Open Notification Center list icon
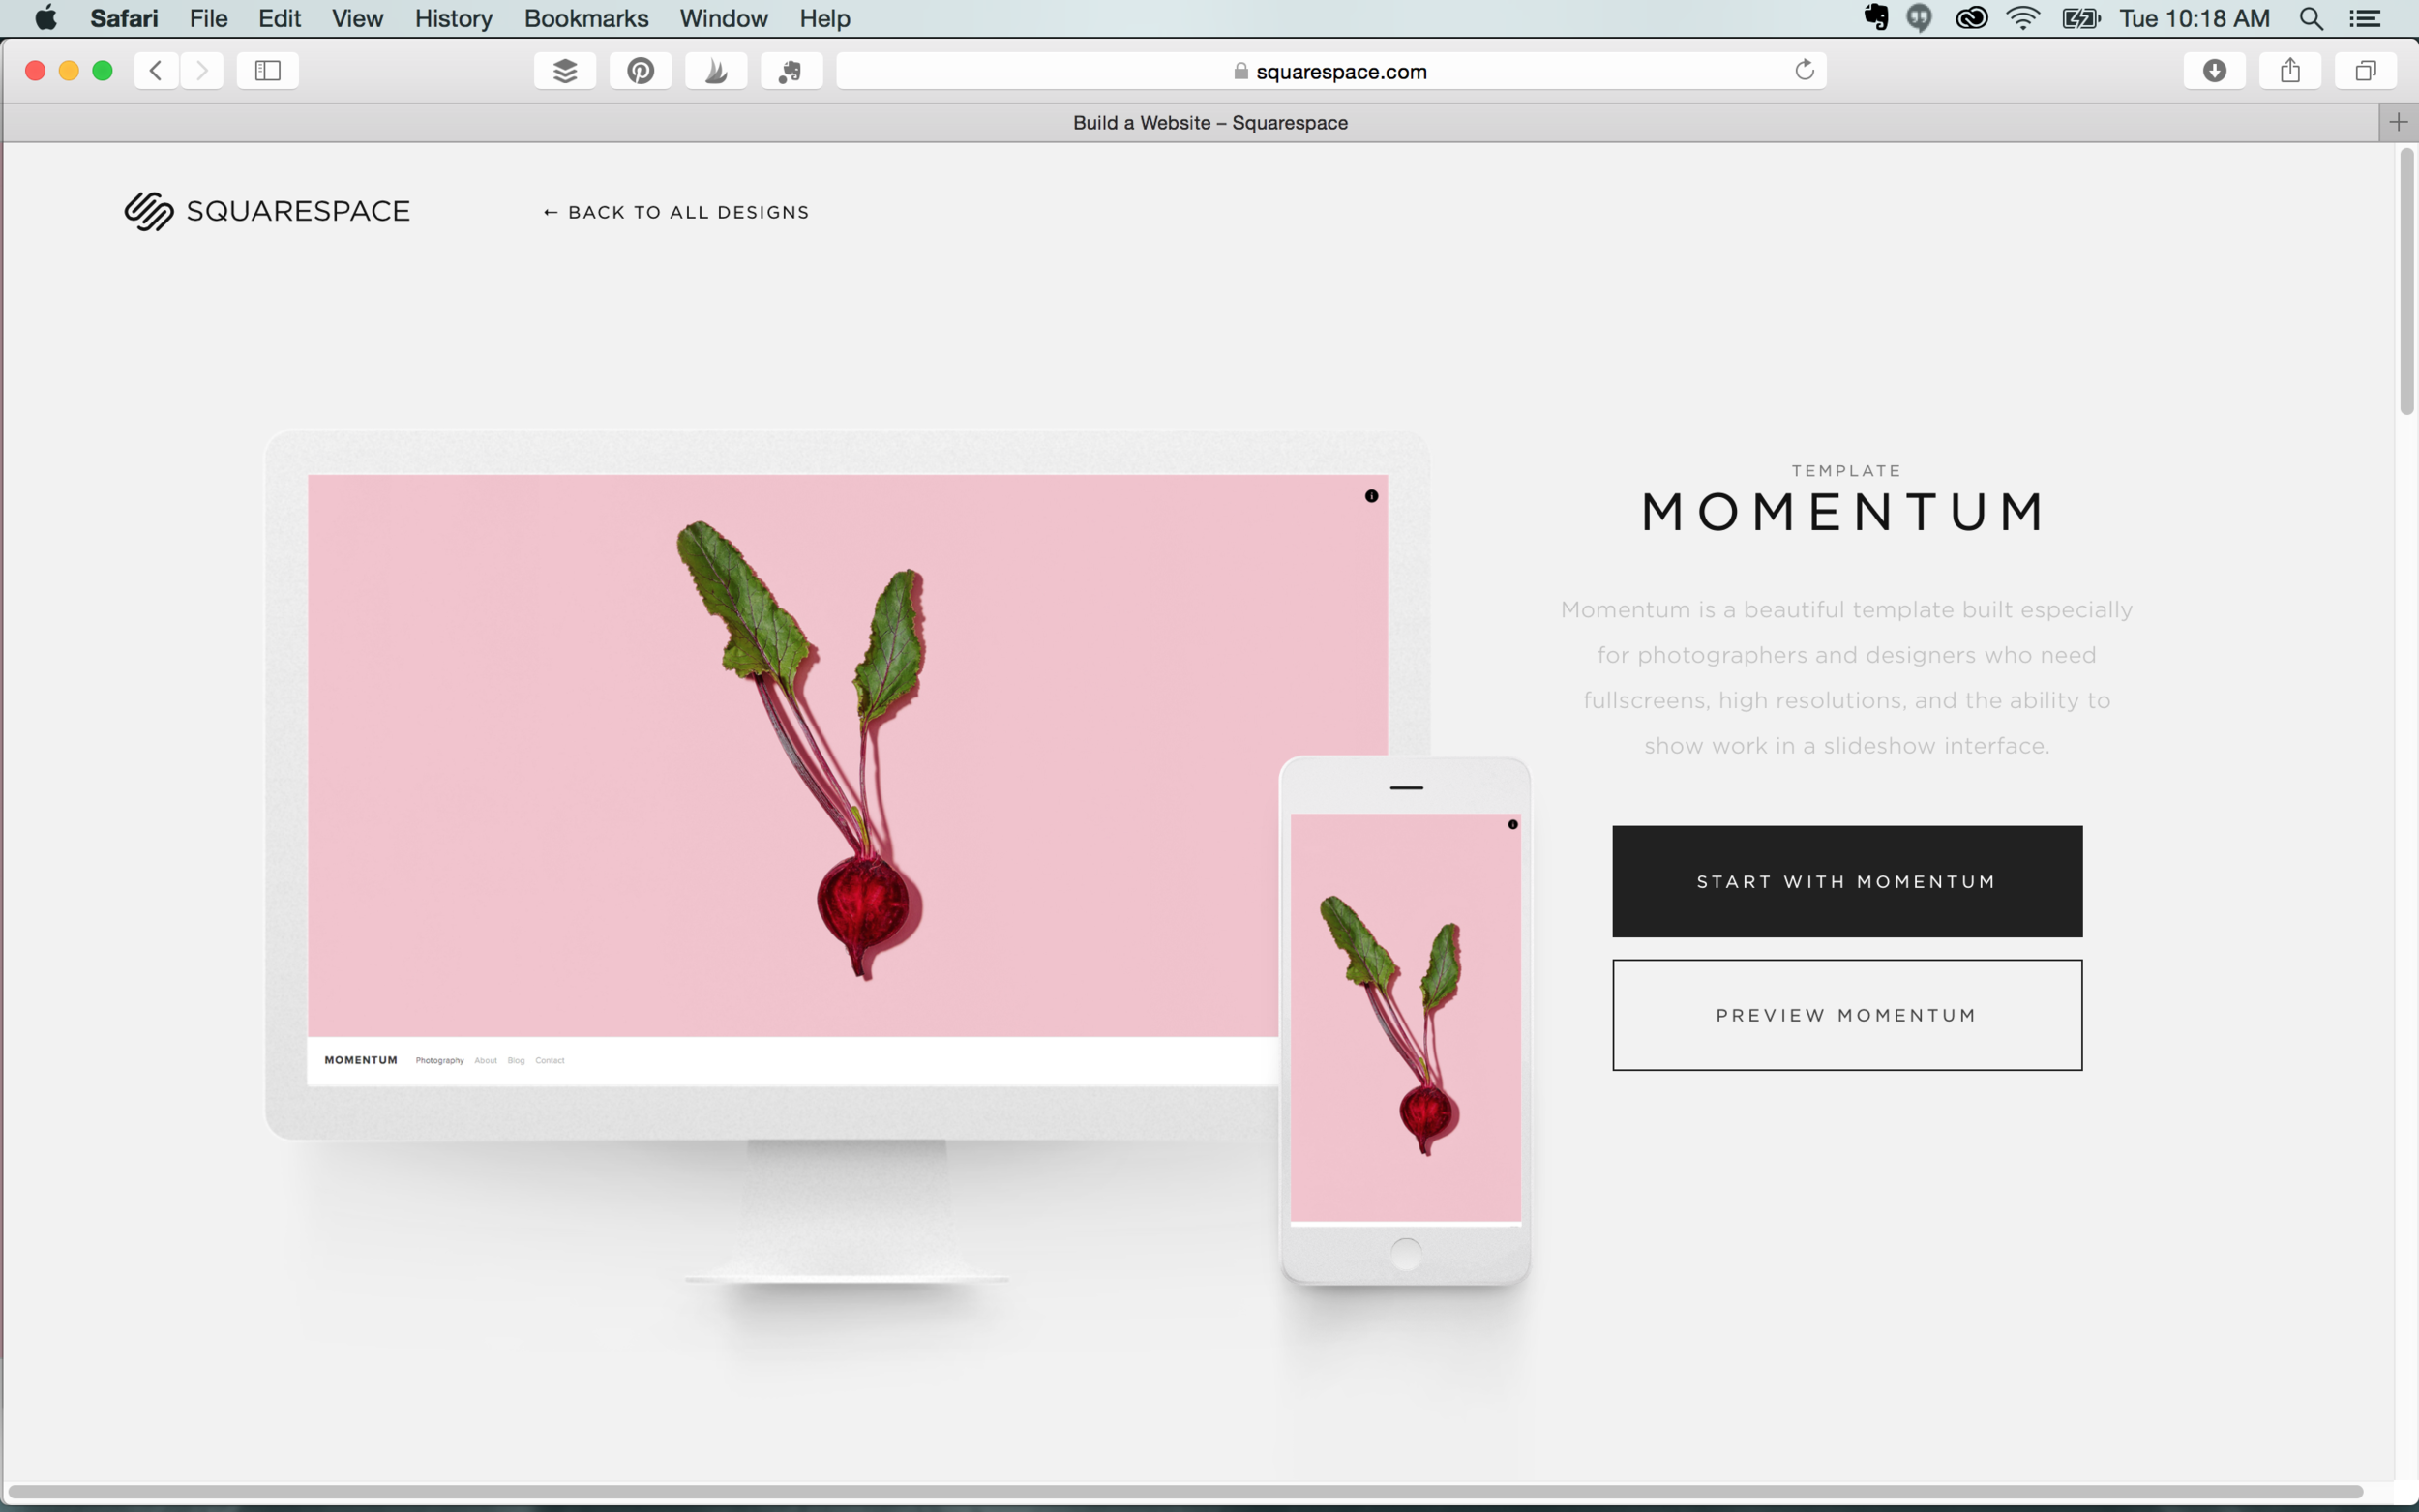The height and width of the screenshot is (1512, 2419). tap(2365, 18)
